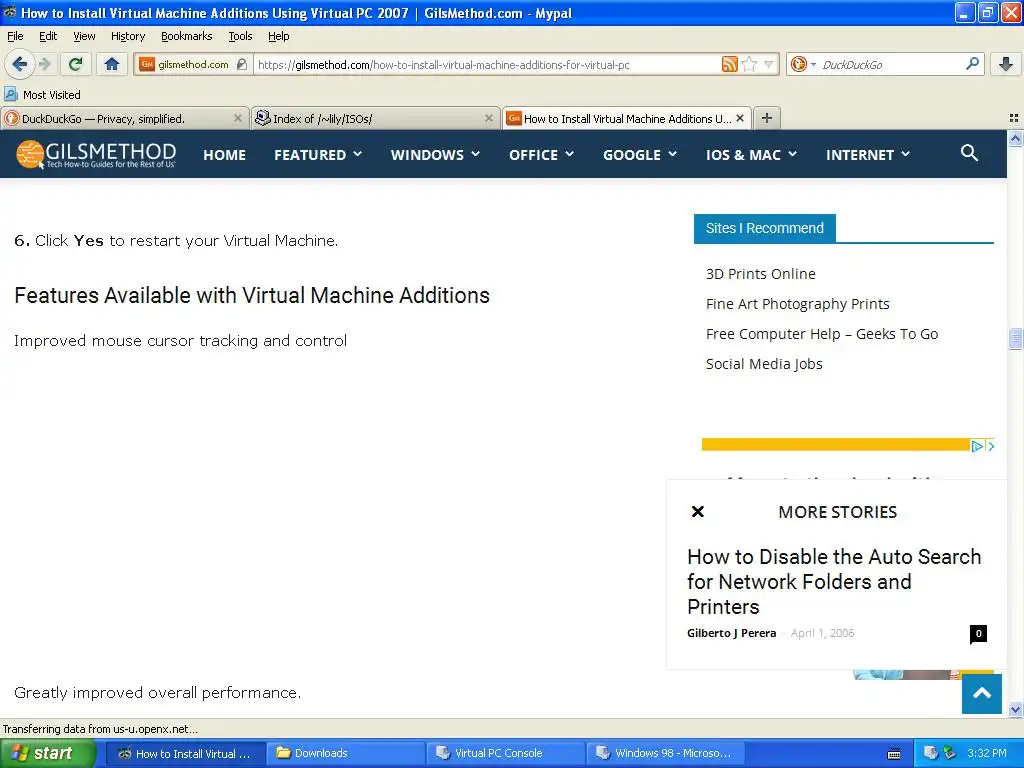Image resolution: width=1024 pixels, height=768 pixels.
Task: Reload the page with the refresh icon
Action: point(76,64)
